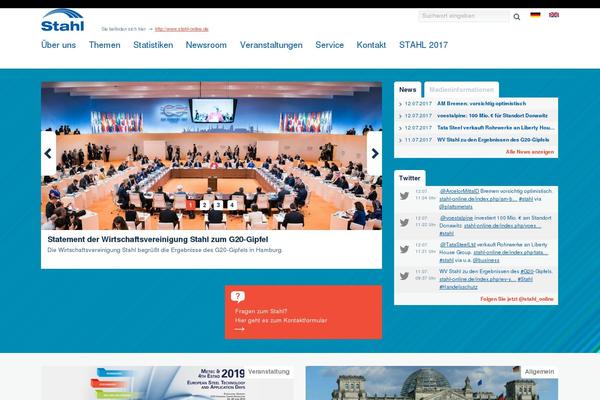Switch to English language flag
The height and width of the screenshot is (400, 600).
pos(554,15)
